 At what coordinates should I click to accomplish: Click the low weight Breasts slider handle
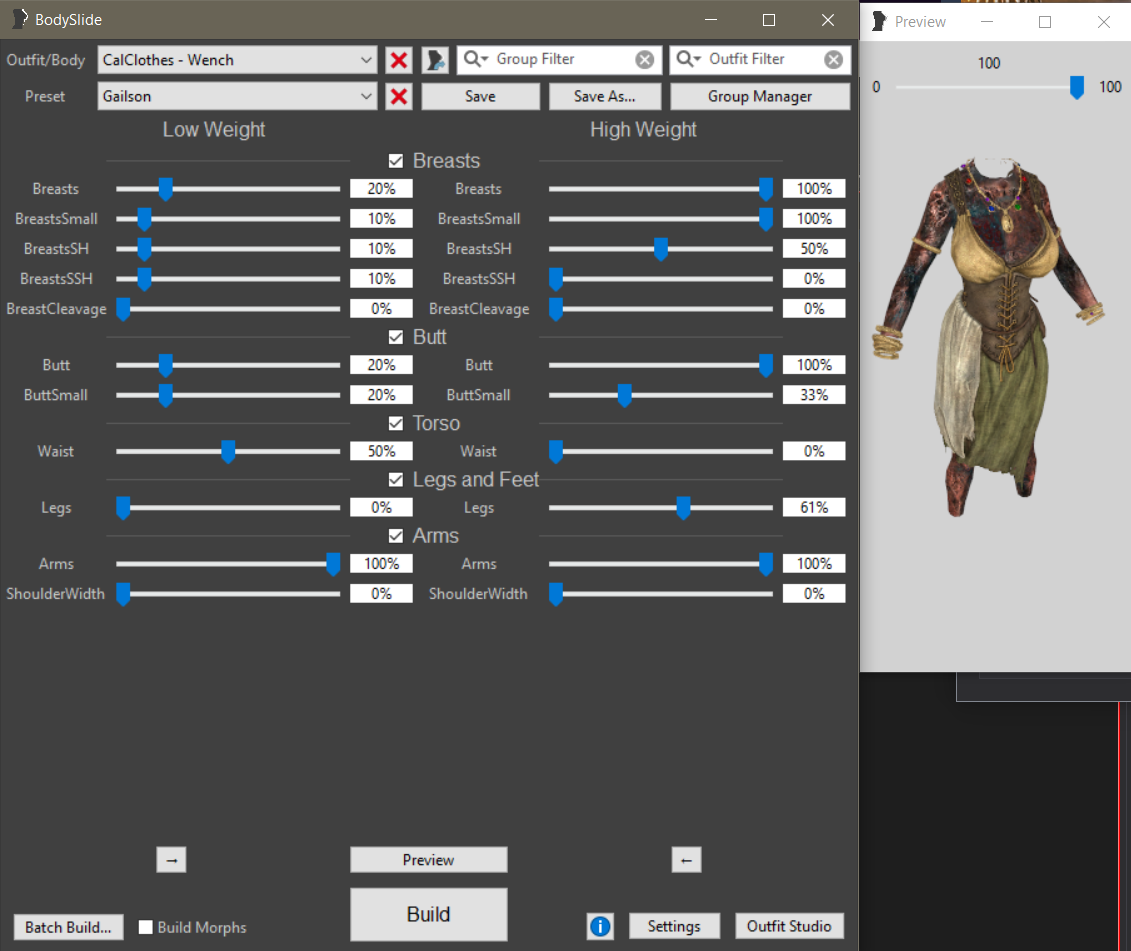[165, 189]
